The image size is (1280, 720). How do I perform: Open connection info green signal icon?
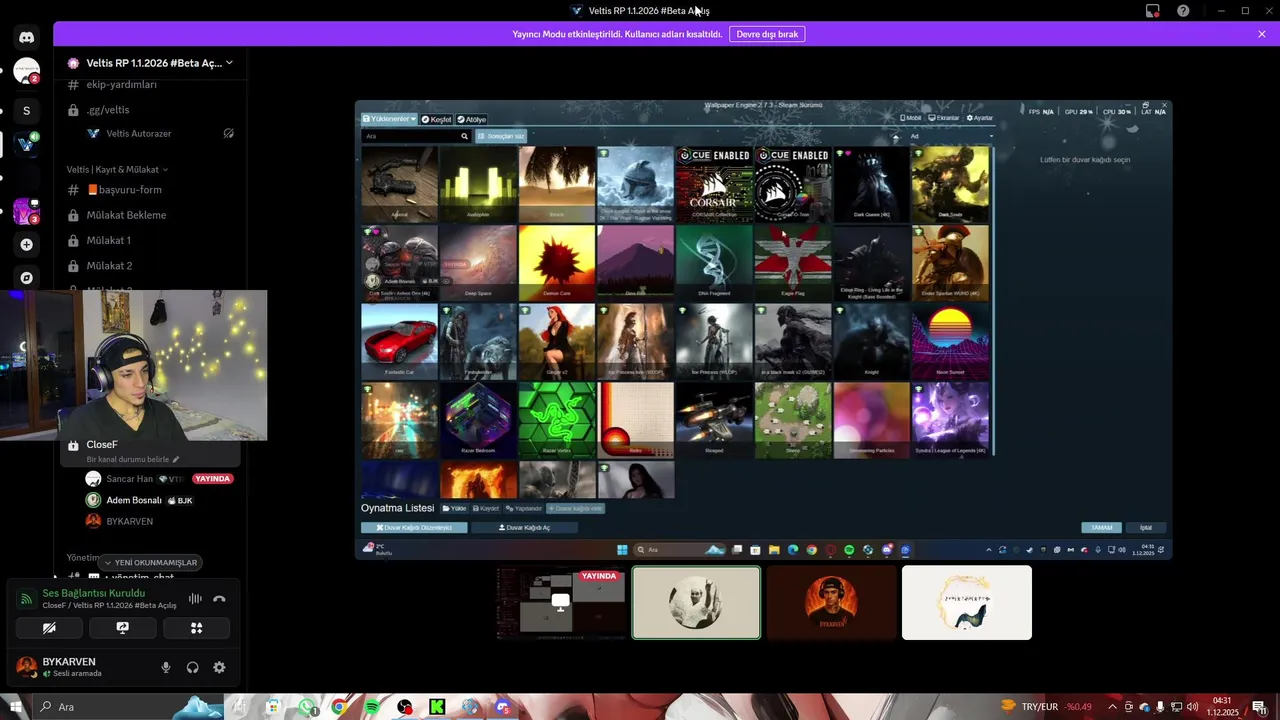click(x=27, y=599)
